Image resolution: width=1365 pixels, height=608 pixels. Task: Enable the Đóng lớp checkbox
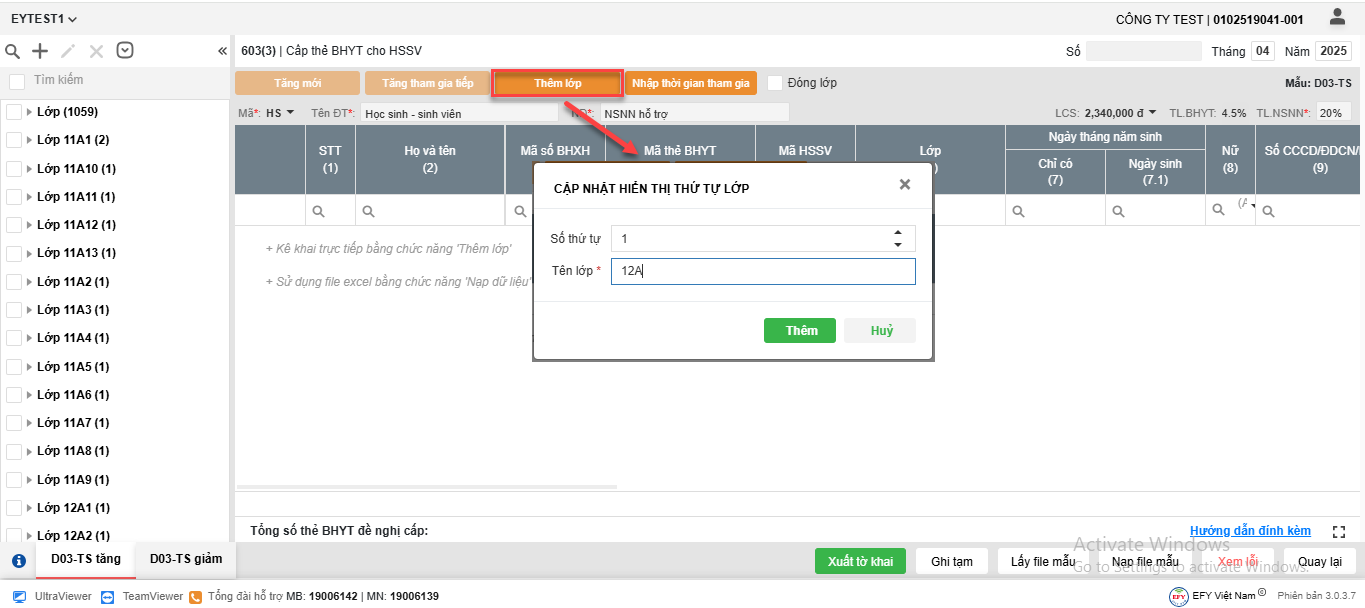[x=775, y=83]
